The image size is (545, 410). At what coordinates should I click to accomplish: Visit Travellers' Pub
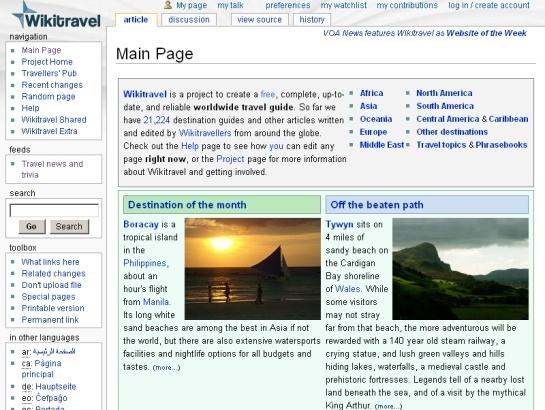click(49, 73)
